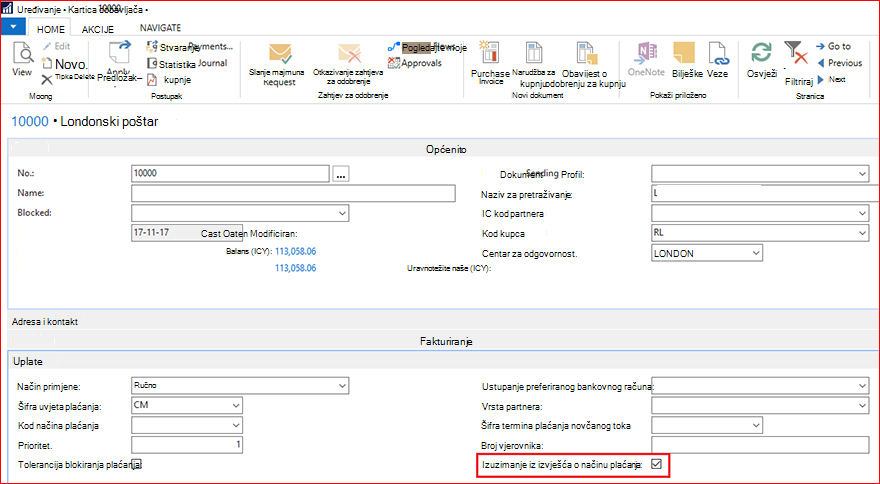
Task: Click the Edit pencil button
Action: [56, 46]
